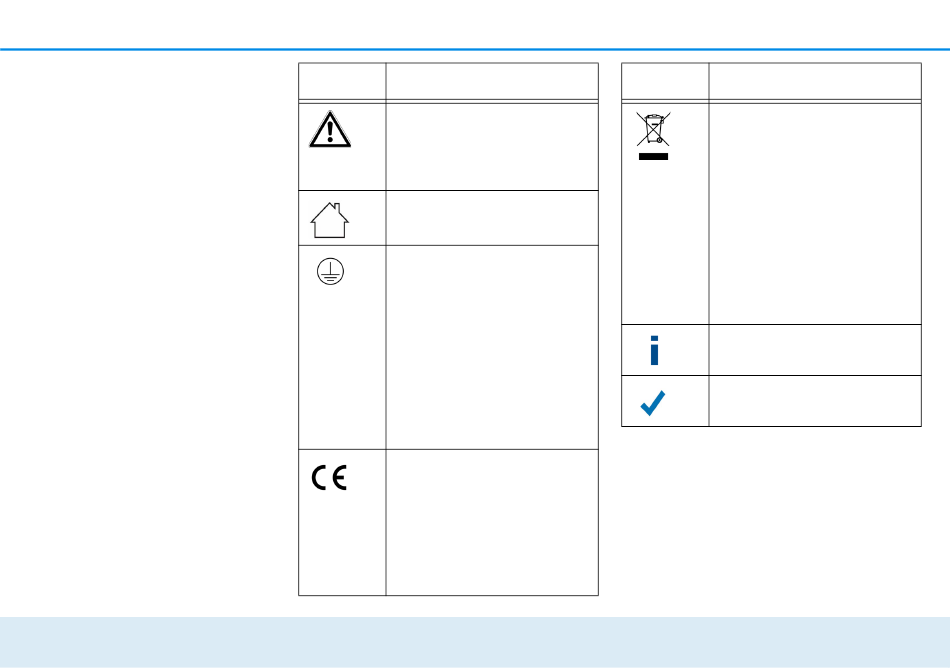Viewport: 950px width, 668px height.
Task: Click the description cell next to house symbol
Action: pos(491,218)
